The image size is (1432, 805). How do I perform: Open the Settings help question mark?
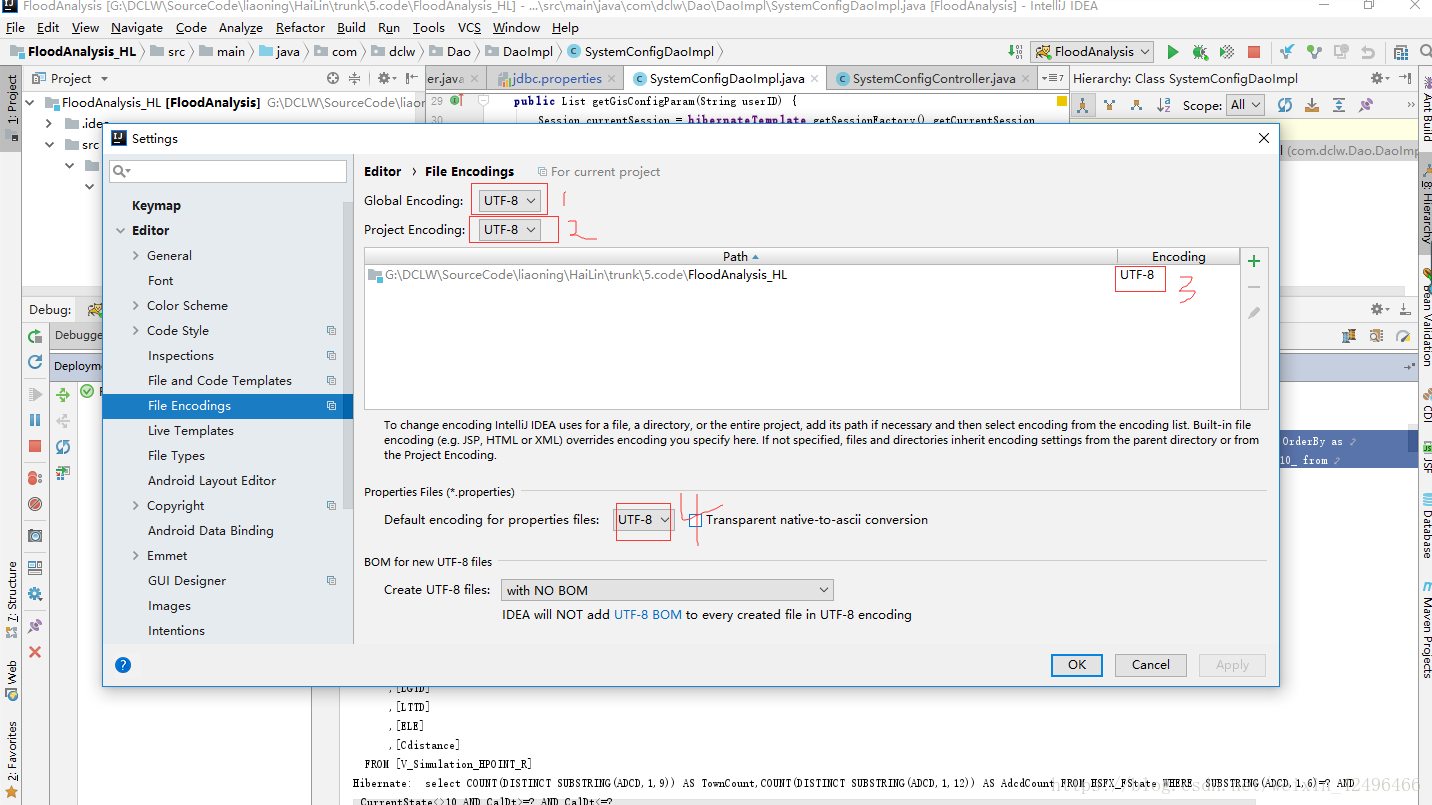coord(123,664)
